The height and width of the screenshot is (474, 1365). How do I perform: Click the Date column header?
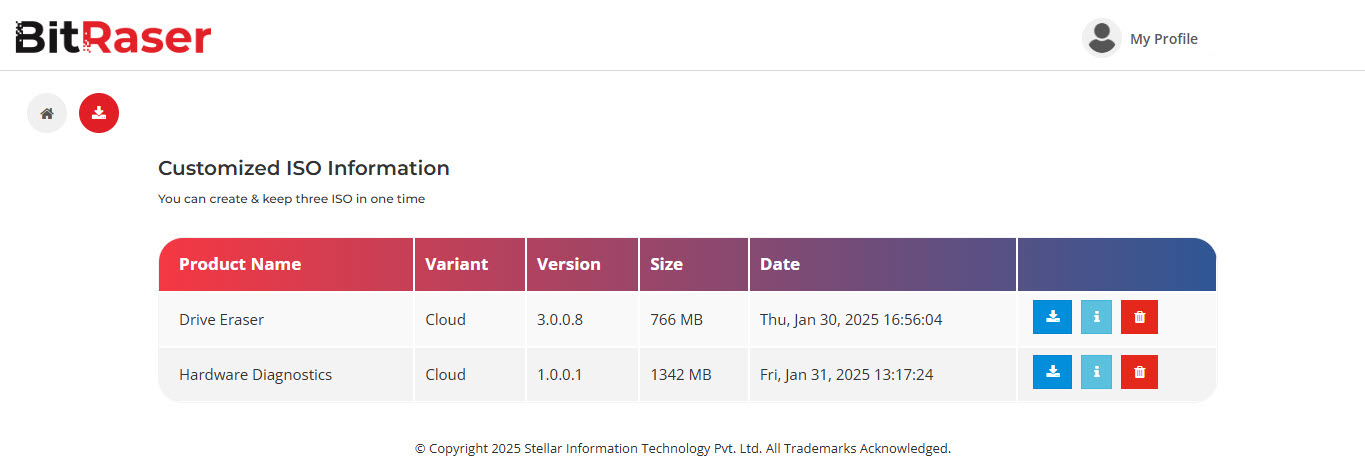point(779,264)
